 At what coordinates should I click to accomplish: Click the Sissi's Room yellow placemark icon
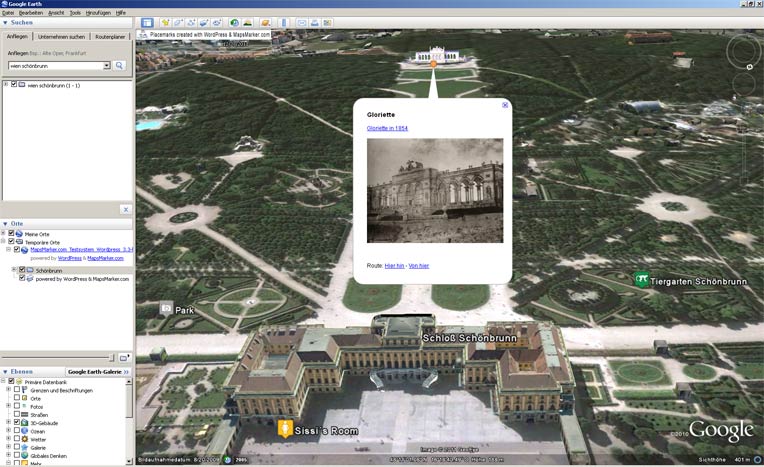[x=285, y=428]
